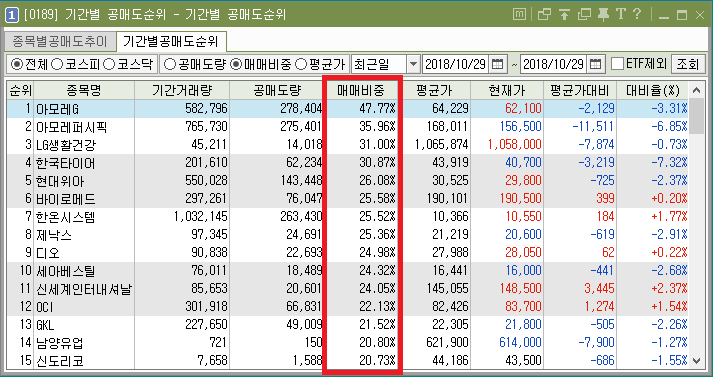Select LG생활건강 row
Image resolution: width=713 pixels, height=377 pixels.
pos(348,145)
